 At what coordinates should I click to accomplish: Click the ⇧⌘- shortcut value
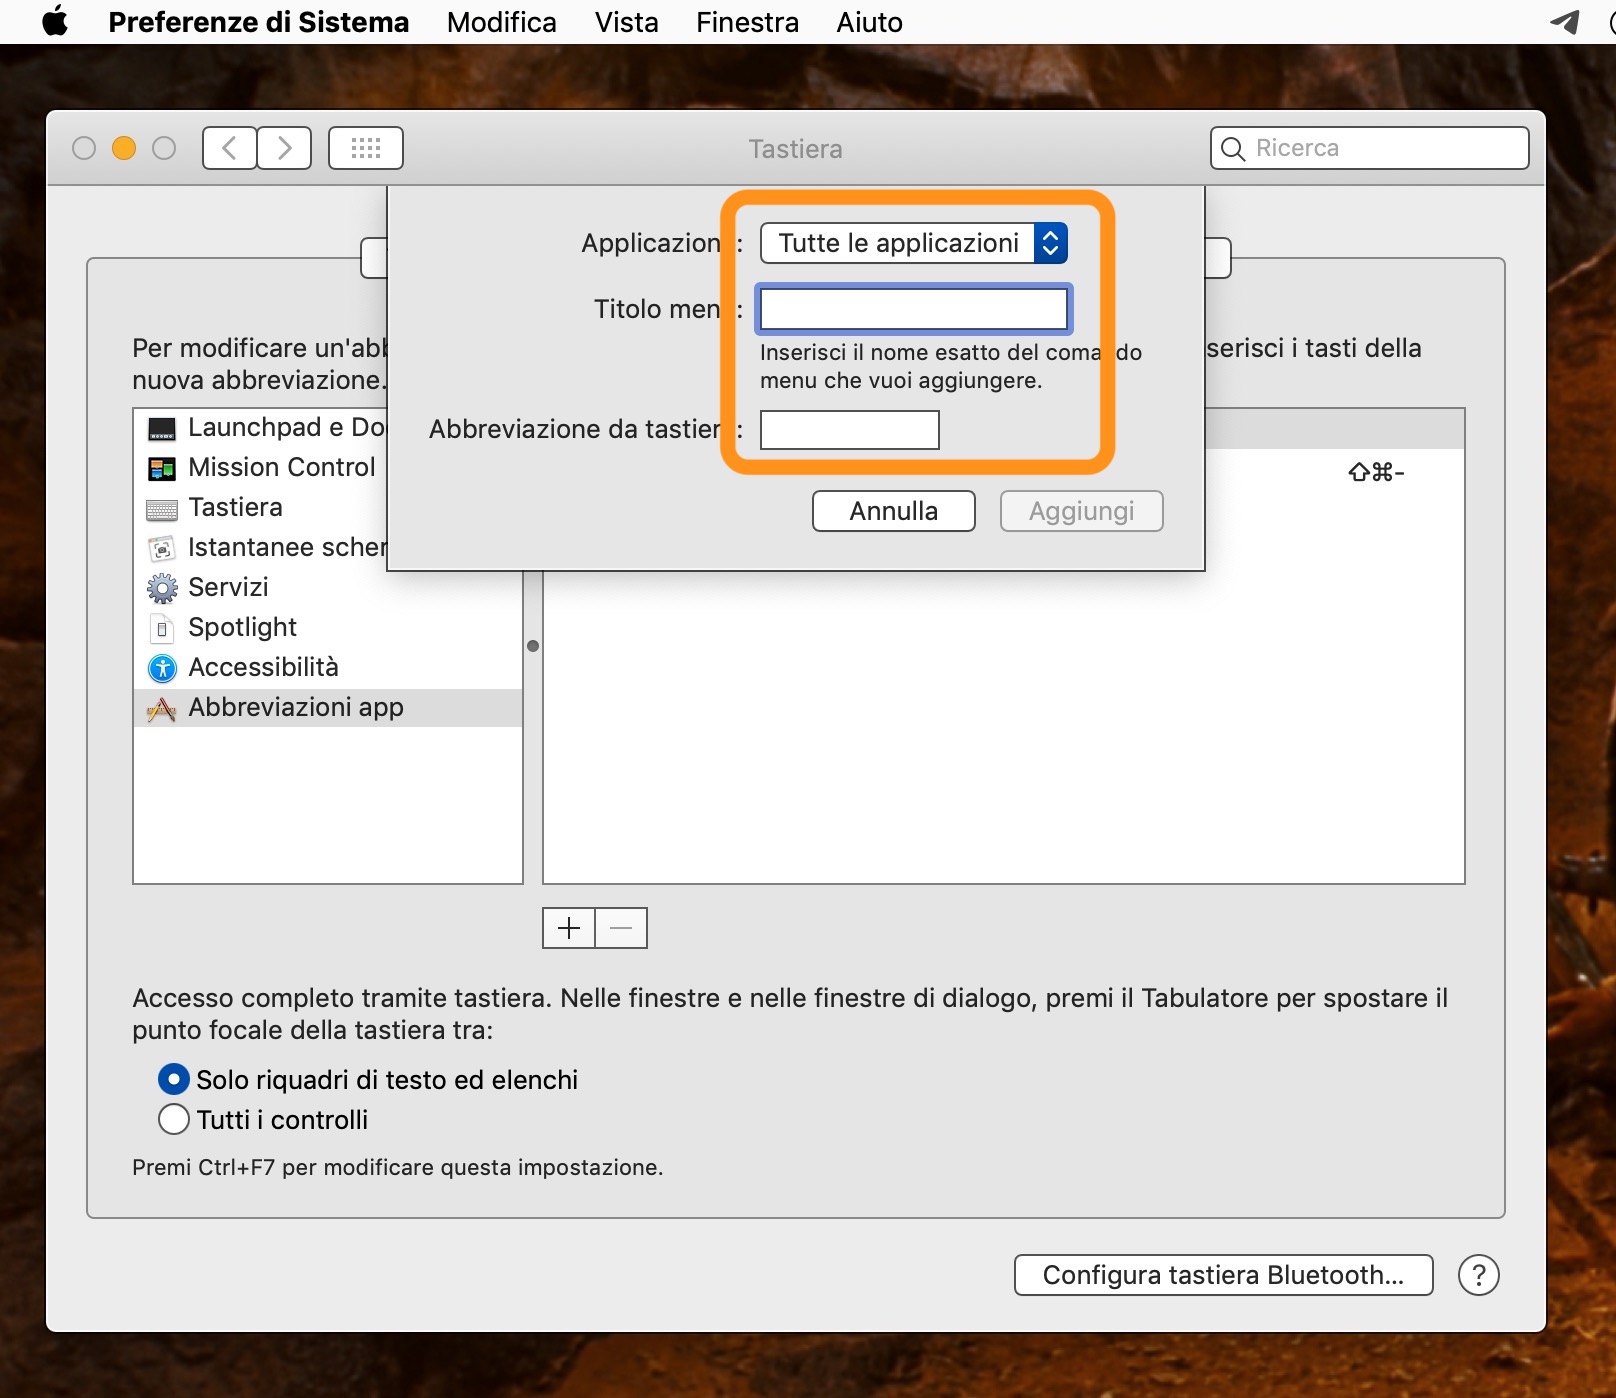click(x=1377, y=472)
